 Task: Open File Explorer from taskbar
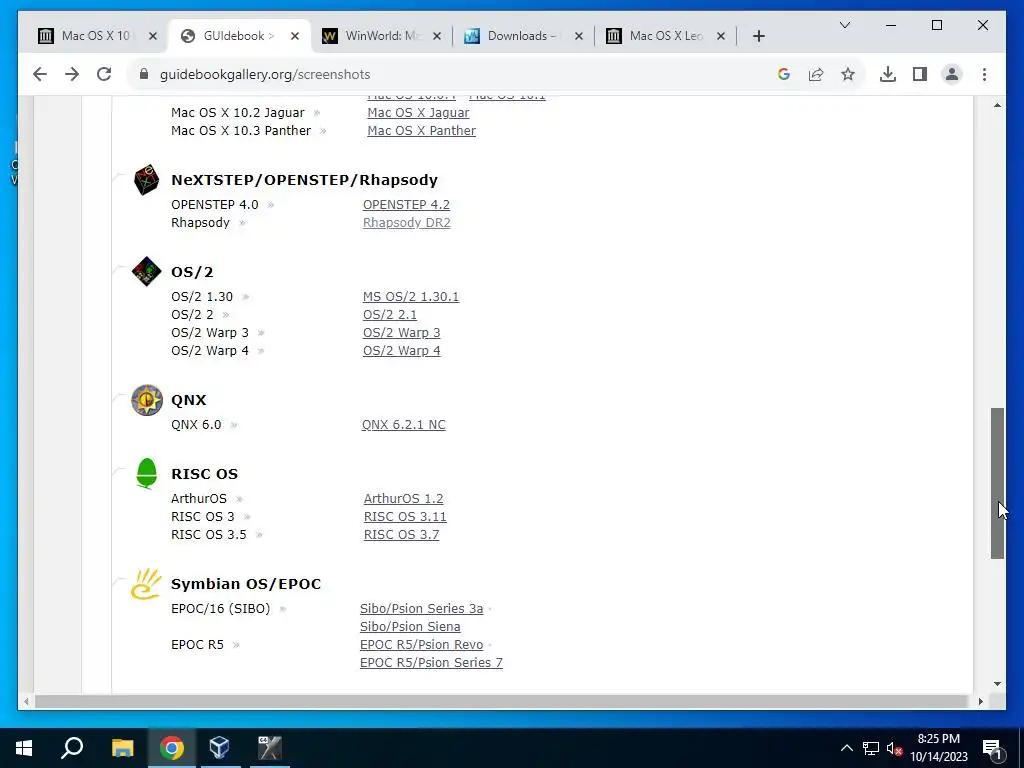click(122, 748)
